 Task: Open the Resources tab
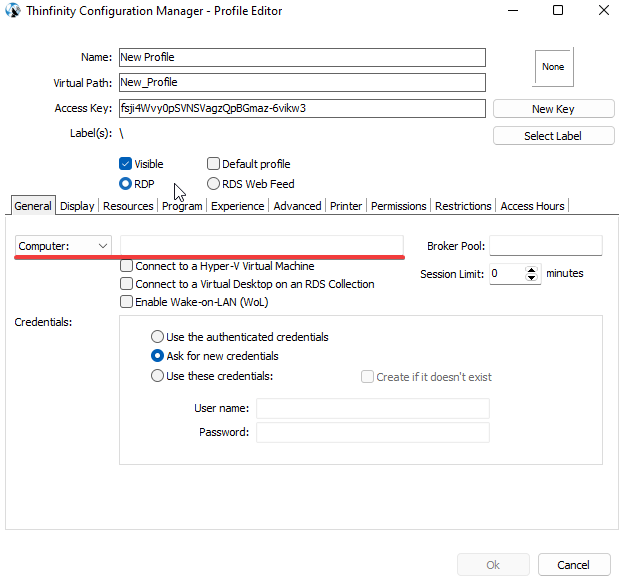click(128, 206)
